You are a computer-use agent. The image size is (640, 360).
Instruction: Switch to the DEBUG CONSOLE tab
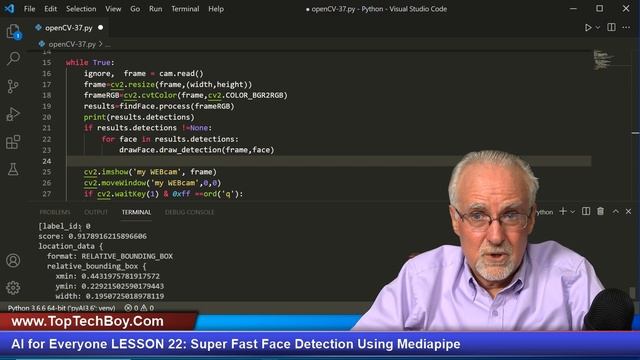189,212
